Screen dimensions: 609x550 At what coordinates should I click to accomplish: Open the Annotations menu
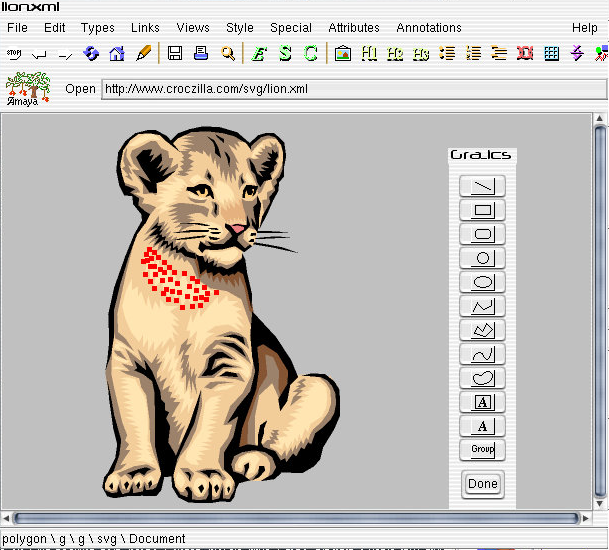coord(429,28)
